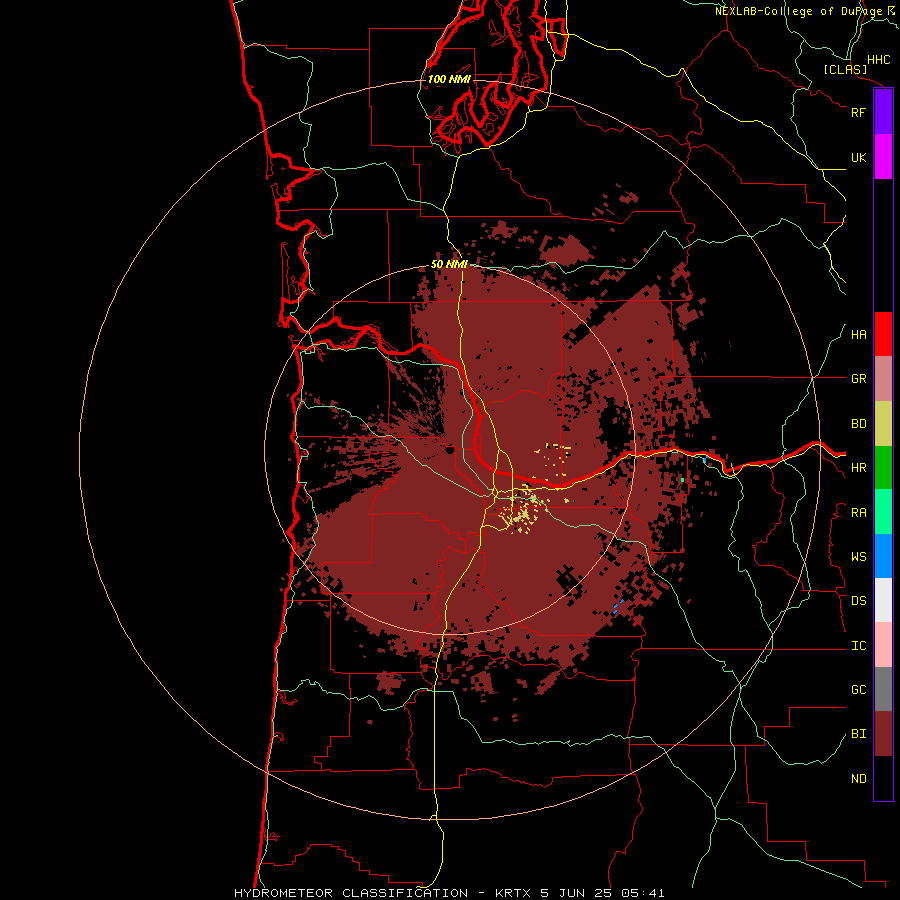Click the HA legend label
The width and height of the screenshot is (900, 900).
point(858,334)
